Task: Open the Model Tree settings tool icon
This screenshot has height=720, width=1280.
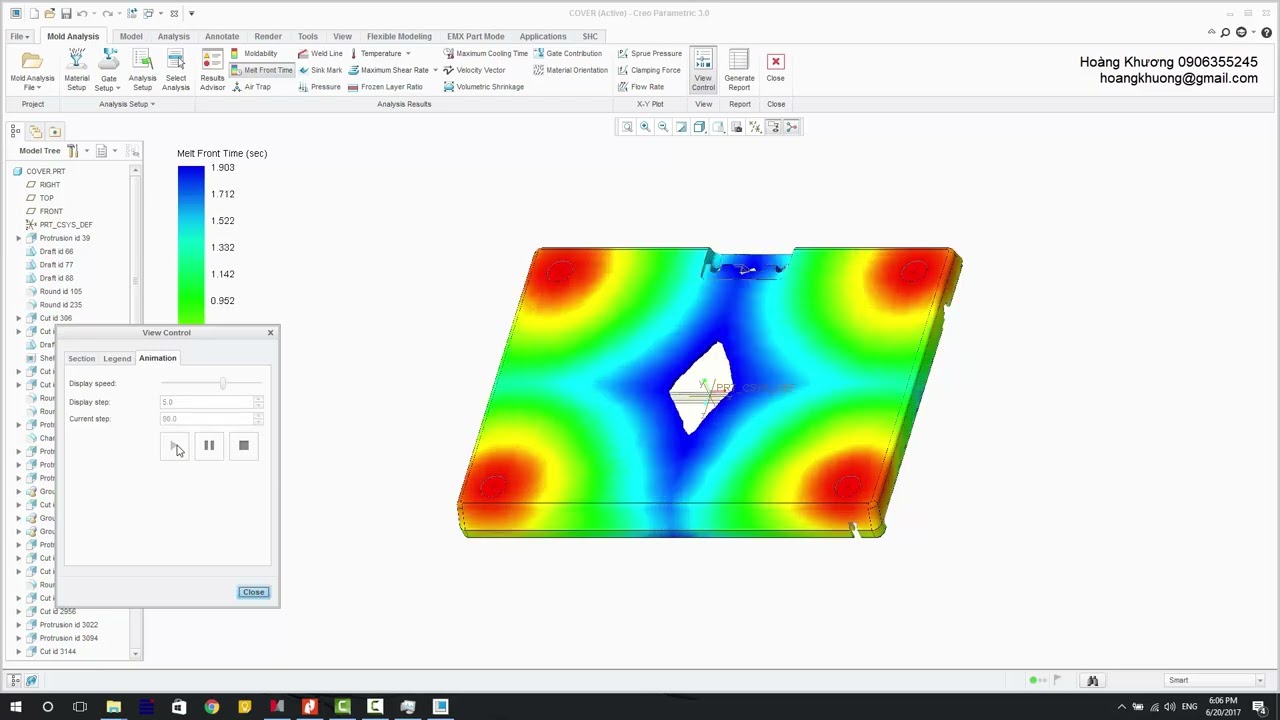Action: (x=73, y=151)
